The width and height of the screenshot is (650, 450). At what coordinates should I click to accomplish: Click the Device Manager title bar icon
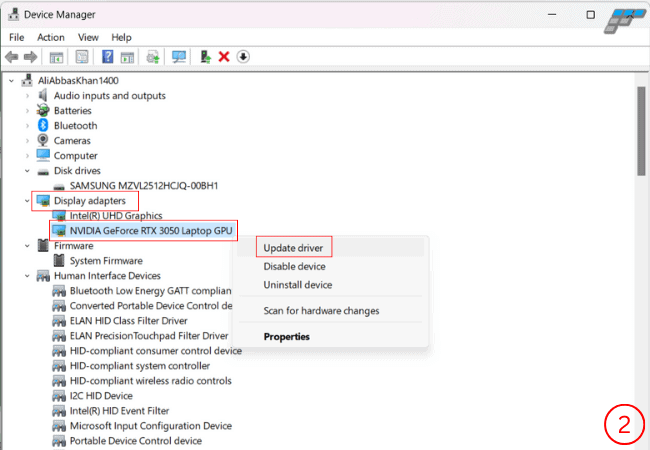[13, 15]
